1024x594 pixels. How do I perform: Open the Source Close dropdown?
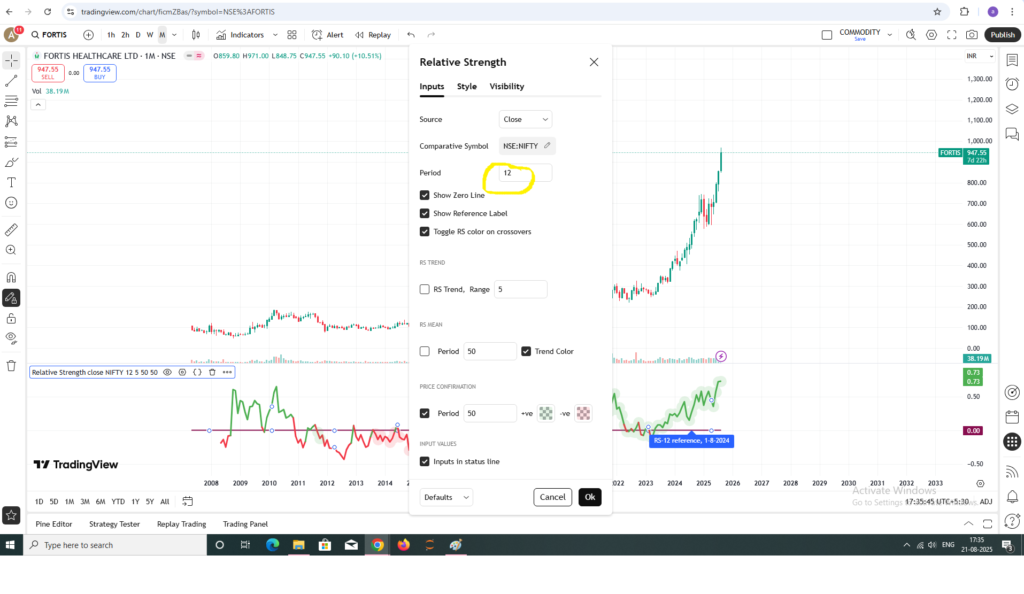point(526,119)
